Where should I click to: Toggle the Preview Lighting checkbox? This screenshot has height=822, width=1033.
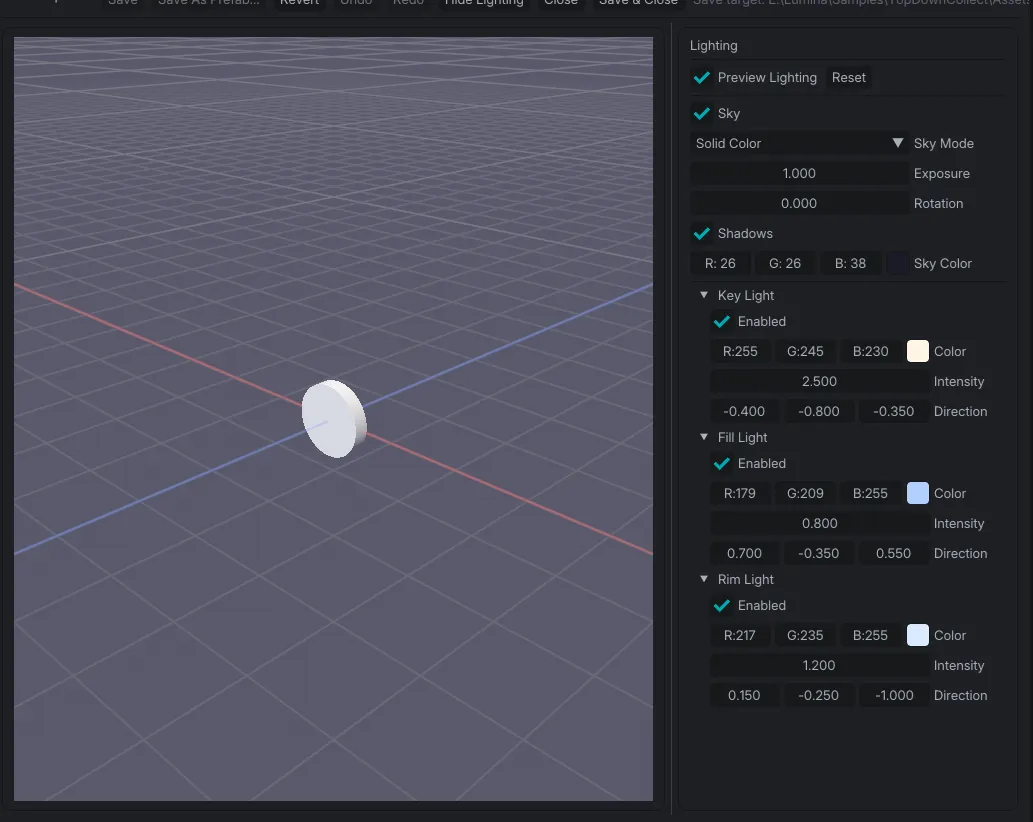coord(702,78)
